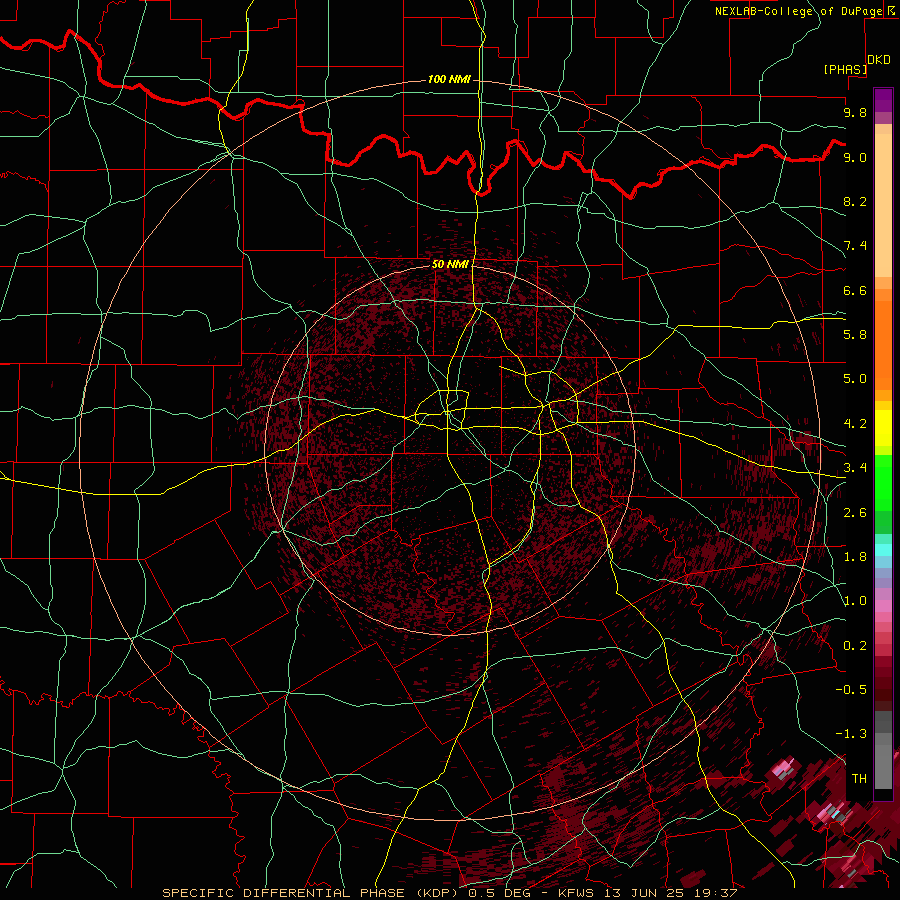
Task: Select the 4.2 scale value
Action: pyautogui.click(x=855, y=424)
